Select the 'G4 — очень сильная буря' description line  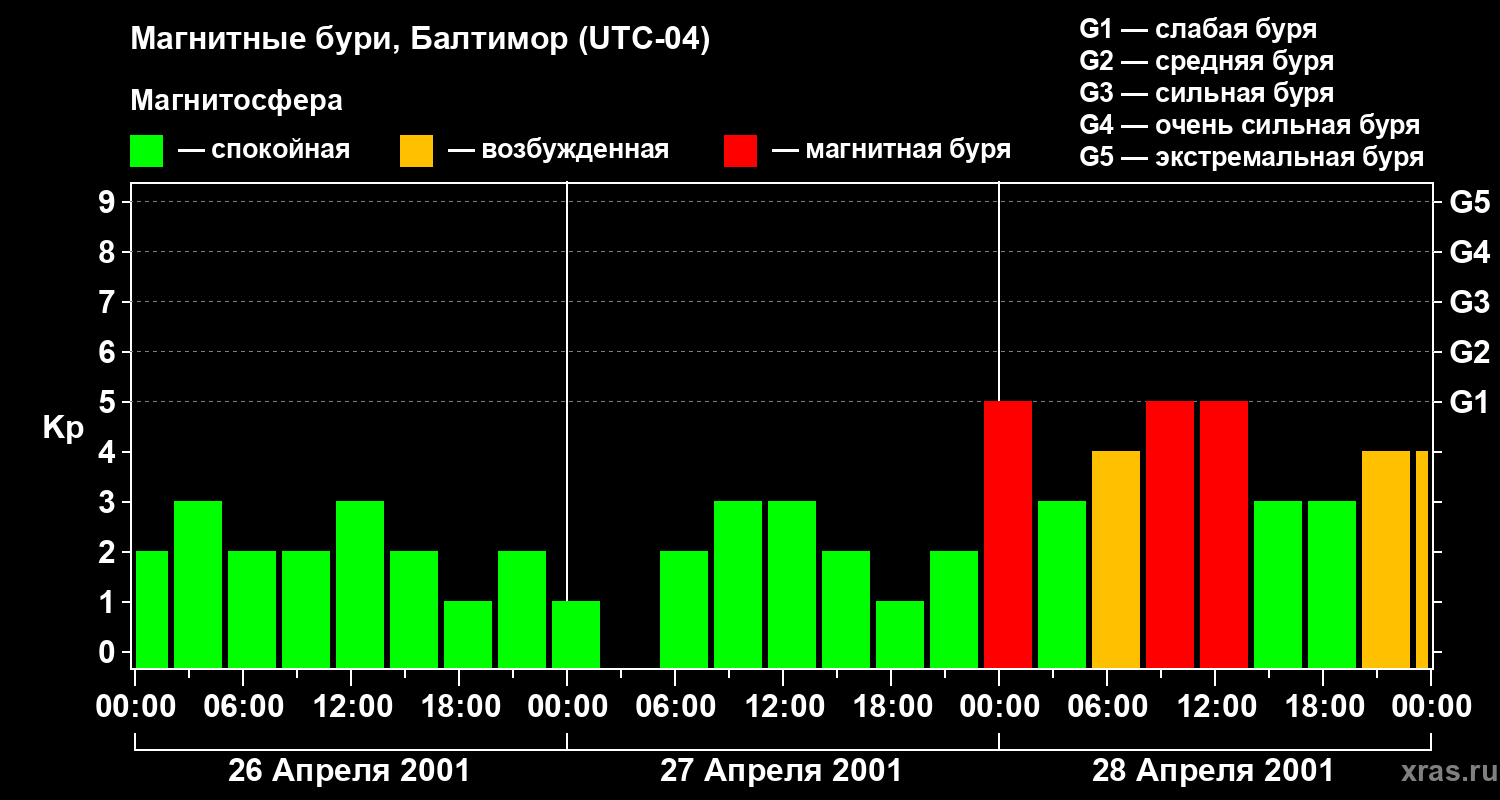point(1250,125)
